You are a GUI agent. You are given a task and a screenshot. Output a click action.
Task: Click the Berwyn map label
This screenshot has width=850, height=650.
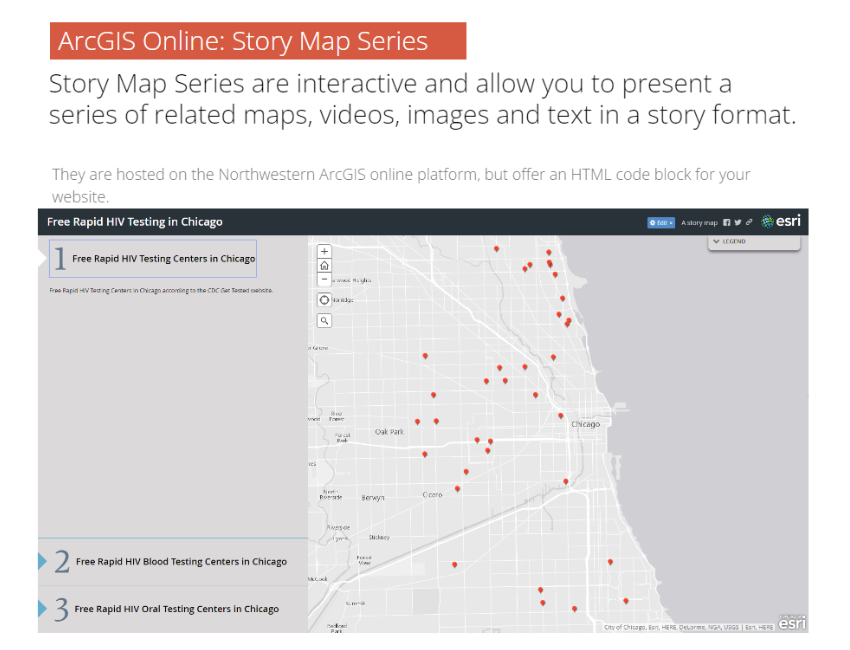point(373,498)
